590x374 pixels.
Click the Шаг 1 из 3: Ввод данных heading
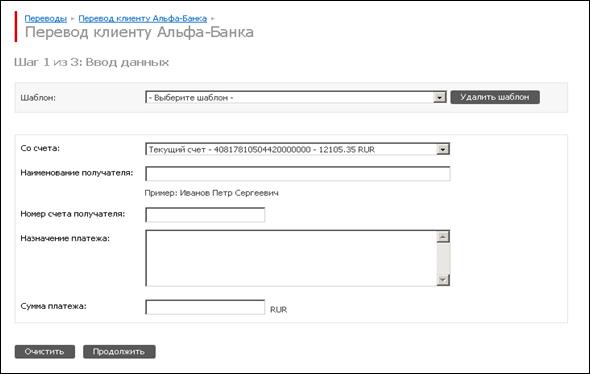point(91,62)
